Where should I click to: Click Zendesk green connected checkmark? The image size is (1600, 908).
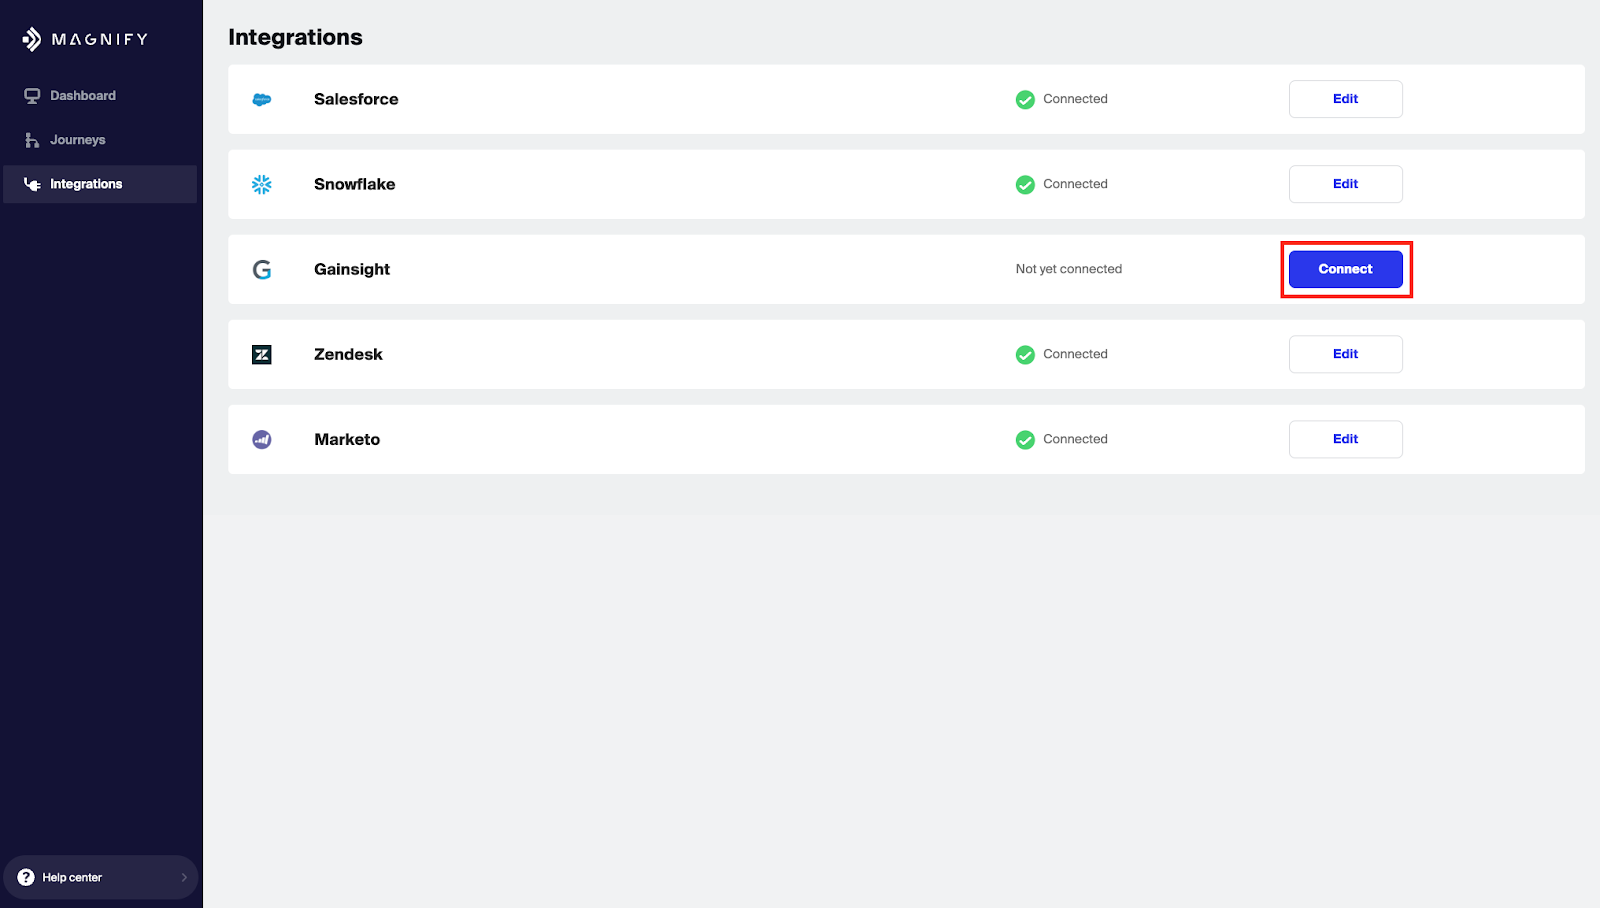pyautogui.click(x=1025, y=354)
